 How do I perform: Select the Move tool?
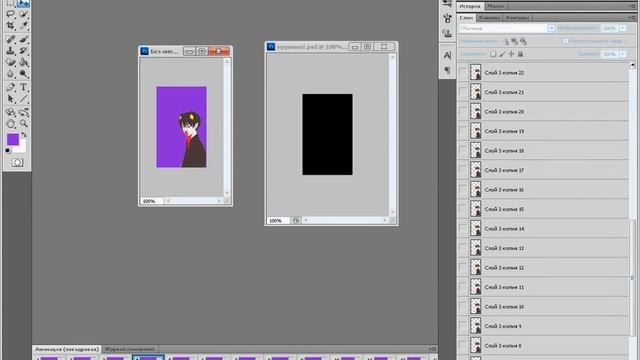coord(23,3)
